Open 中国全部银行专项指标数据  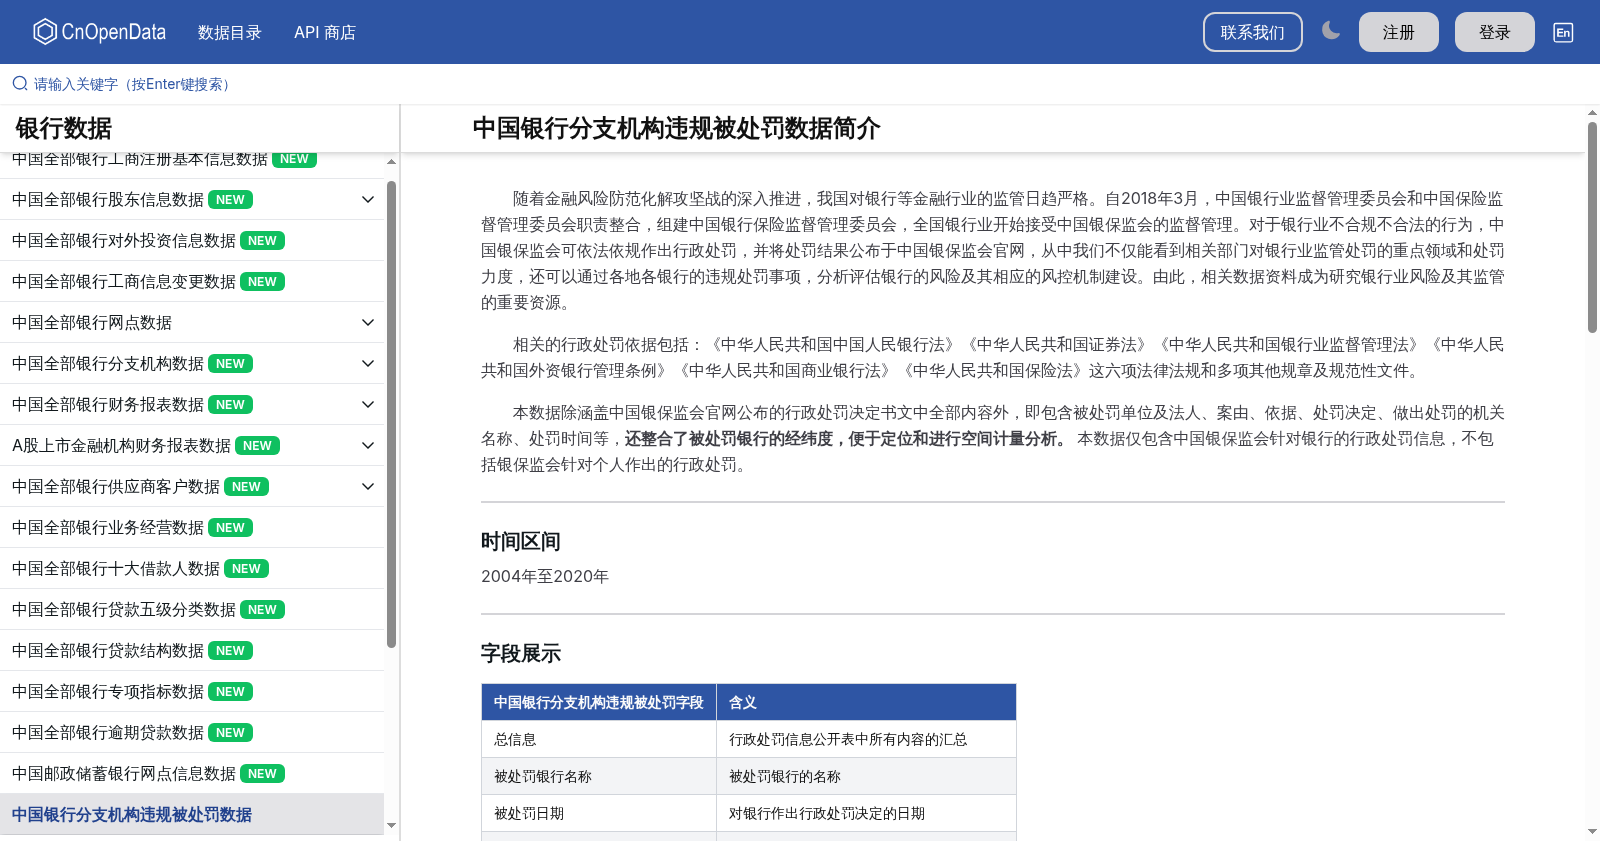click(x=192, y=691)
